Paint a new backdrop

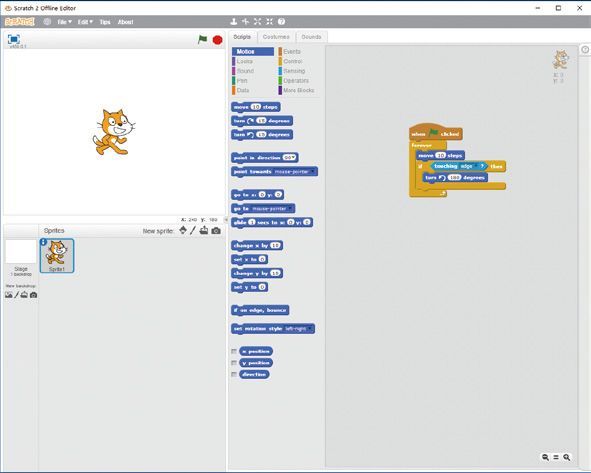[17, 295]
